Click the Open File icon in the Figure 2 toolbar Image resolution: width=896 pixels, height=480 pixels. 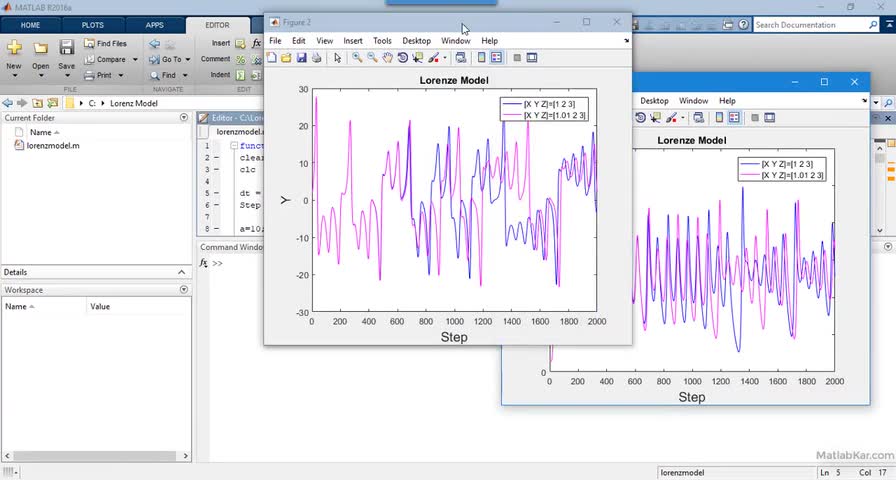286,58
